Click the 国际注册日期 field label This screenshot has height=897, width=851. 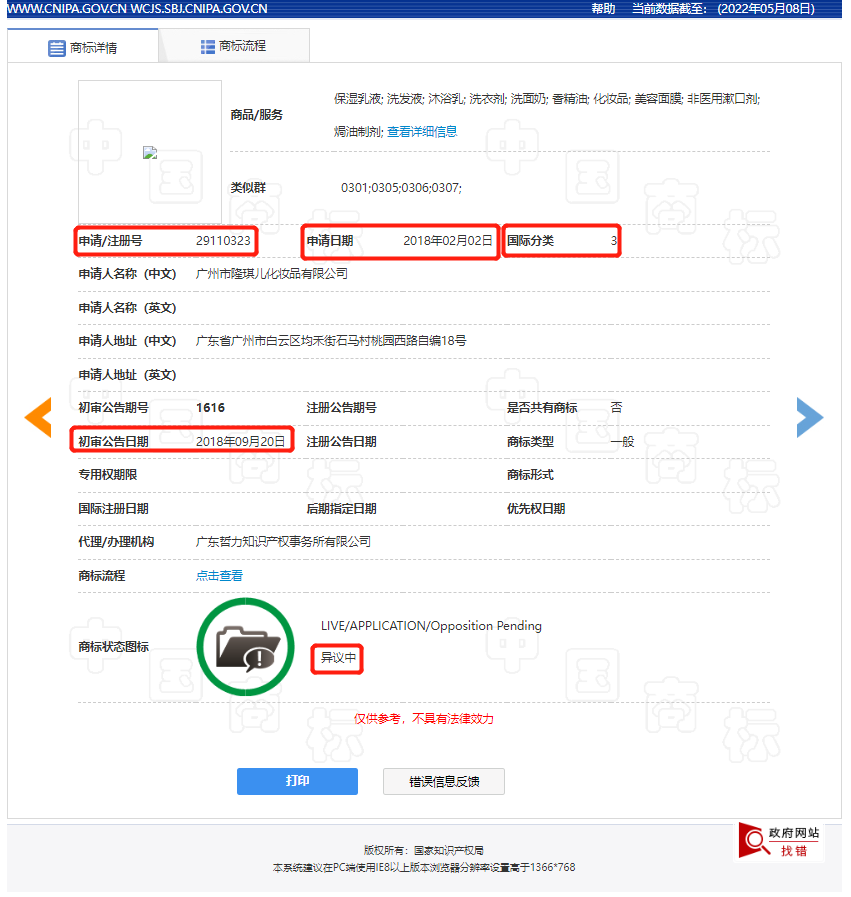pos(113,509)
